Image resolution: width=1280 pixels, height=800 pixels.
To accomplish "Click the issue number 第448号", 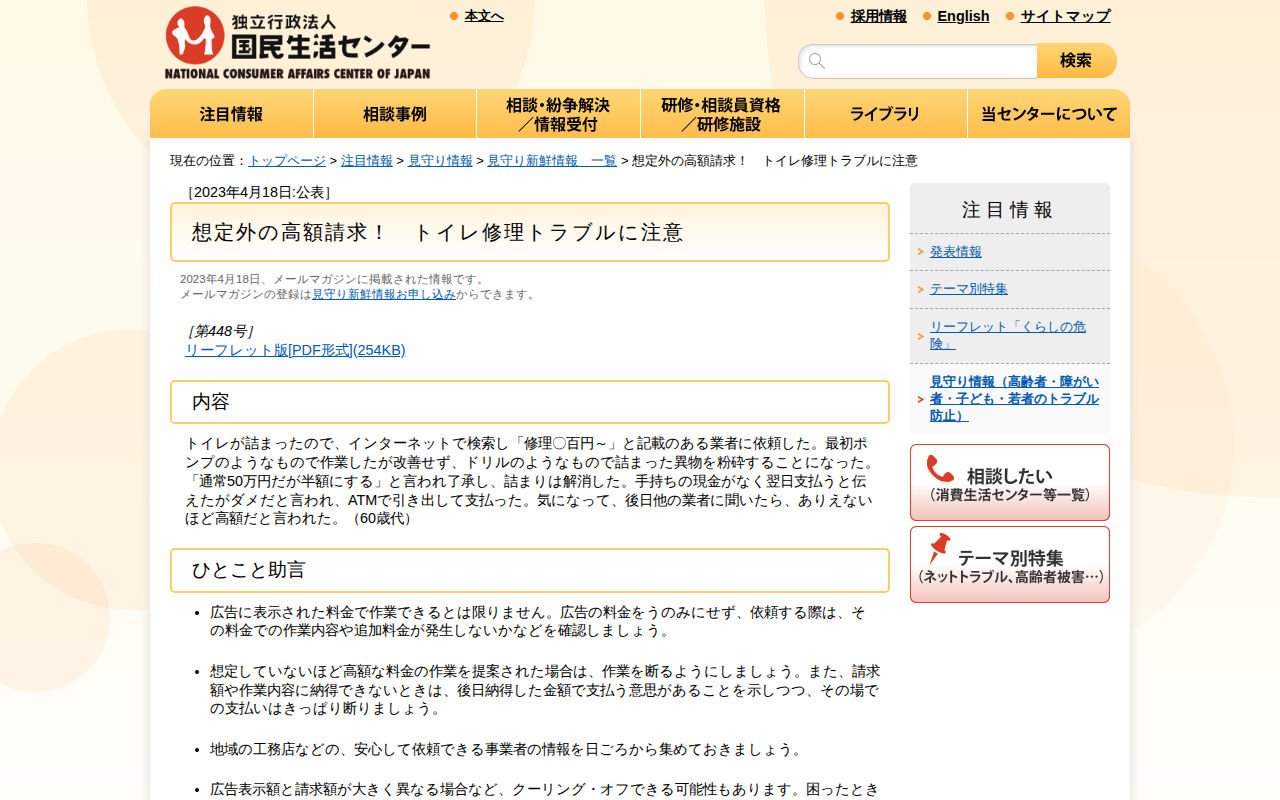I will (220, 331).
